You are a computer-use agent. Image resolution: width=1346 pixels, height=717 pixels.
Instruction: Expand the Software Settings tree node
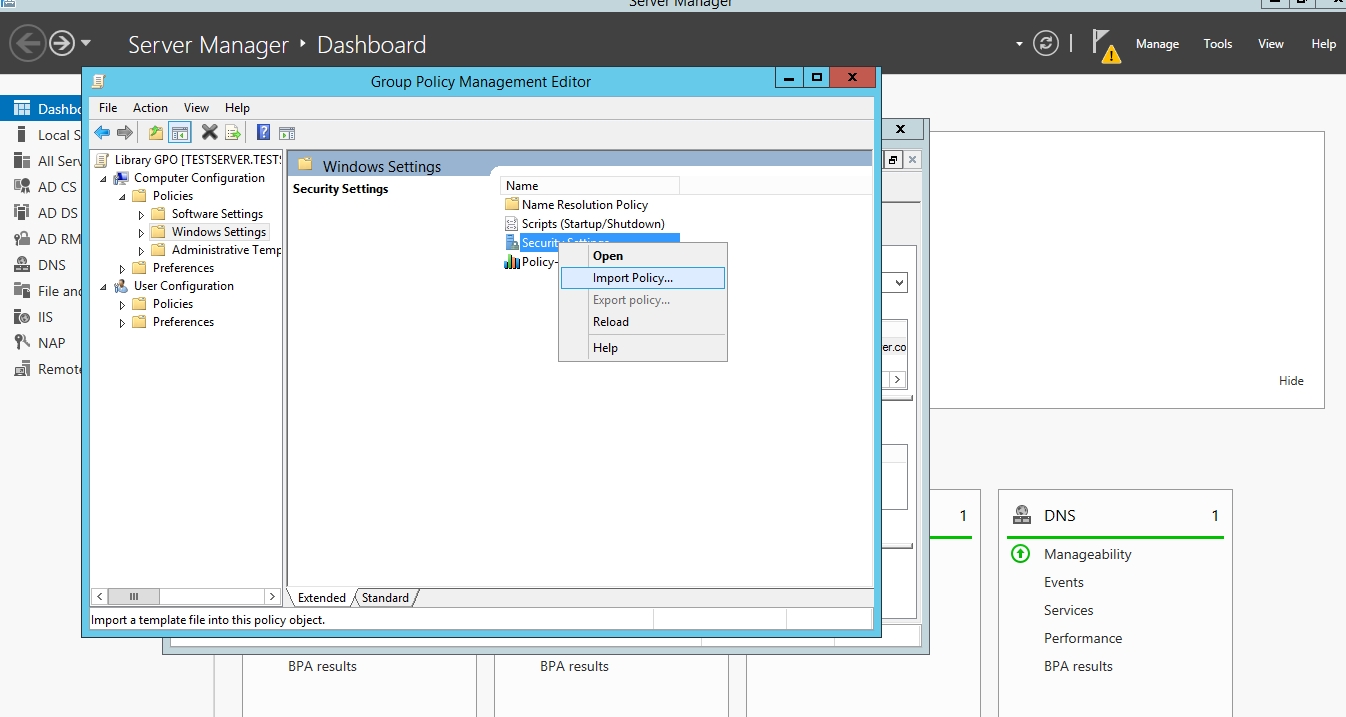coord(141,214)
